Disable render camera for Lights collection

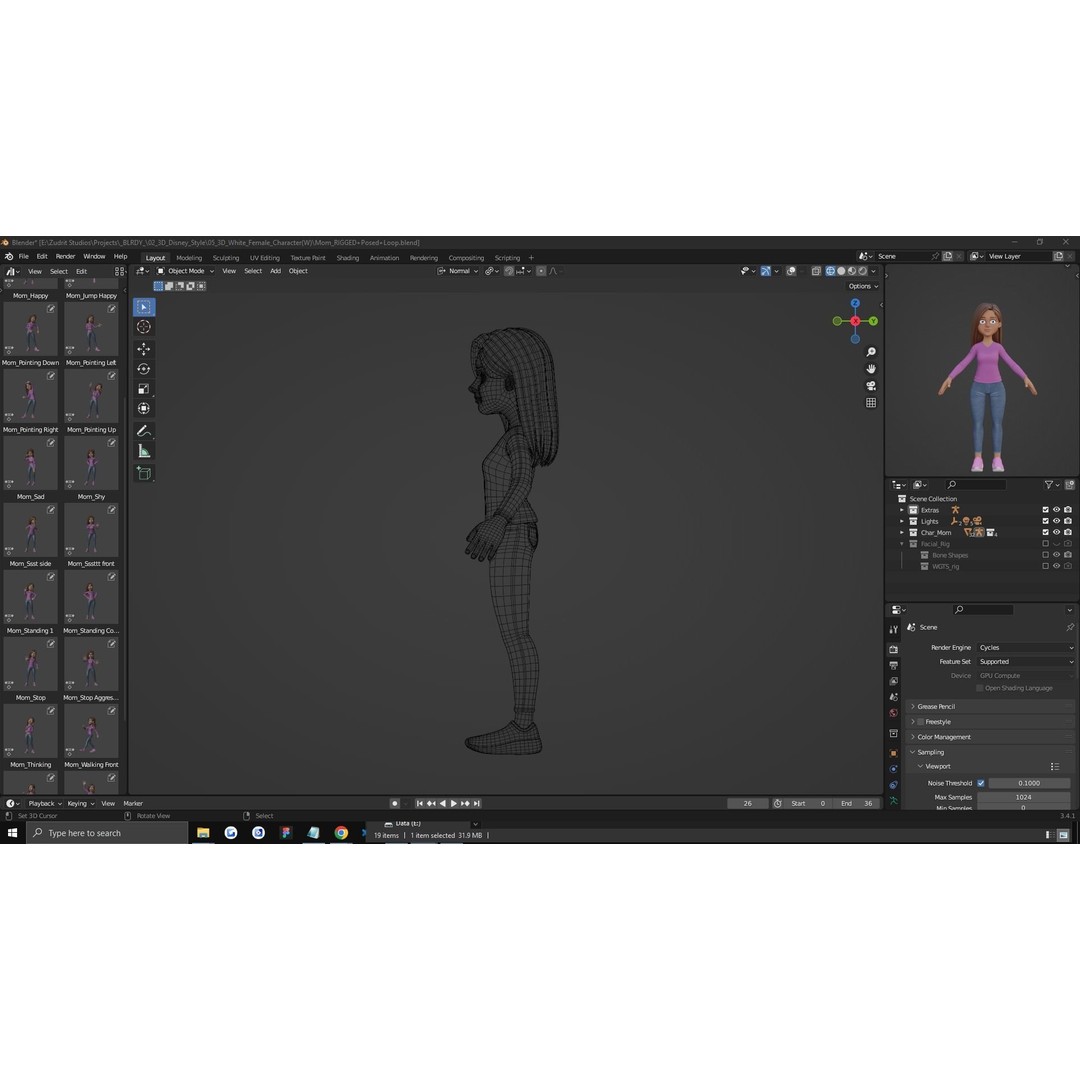[x=1068, y=521]
